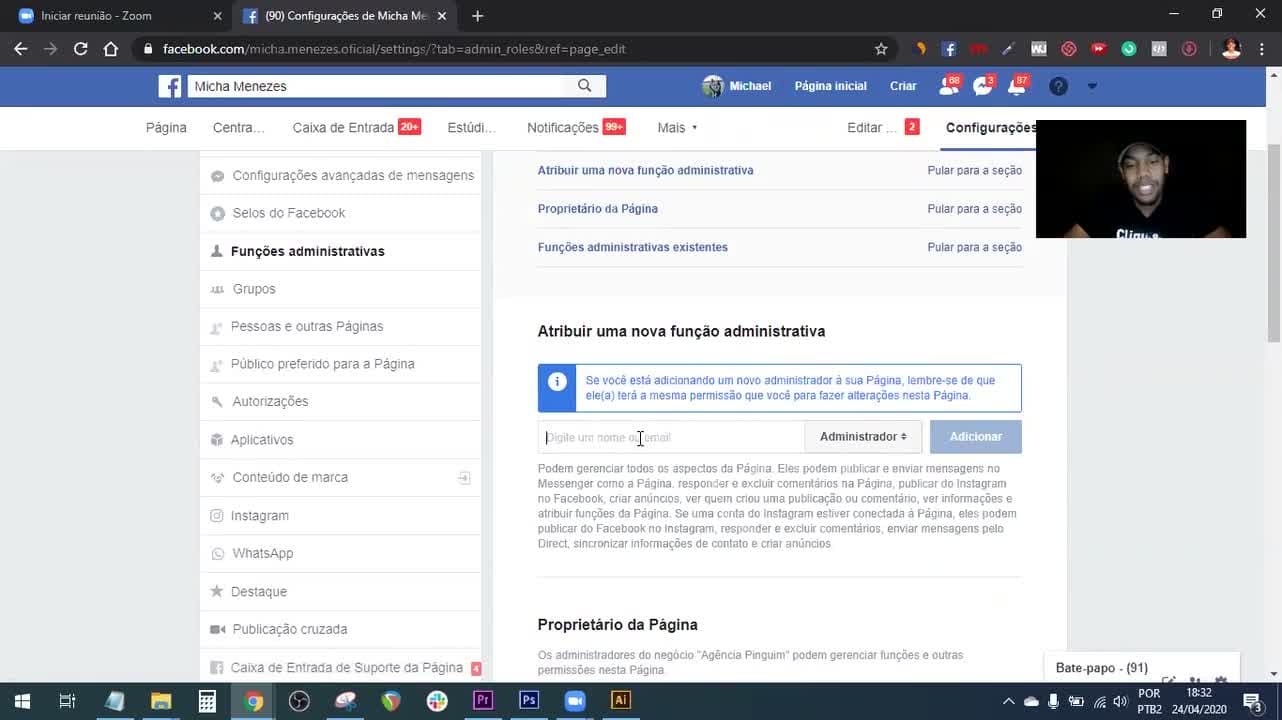Select Selos do Facebook in sidebar
1282x720 pixels.
coord(341,213)
